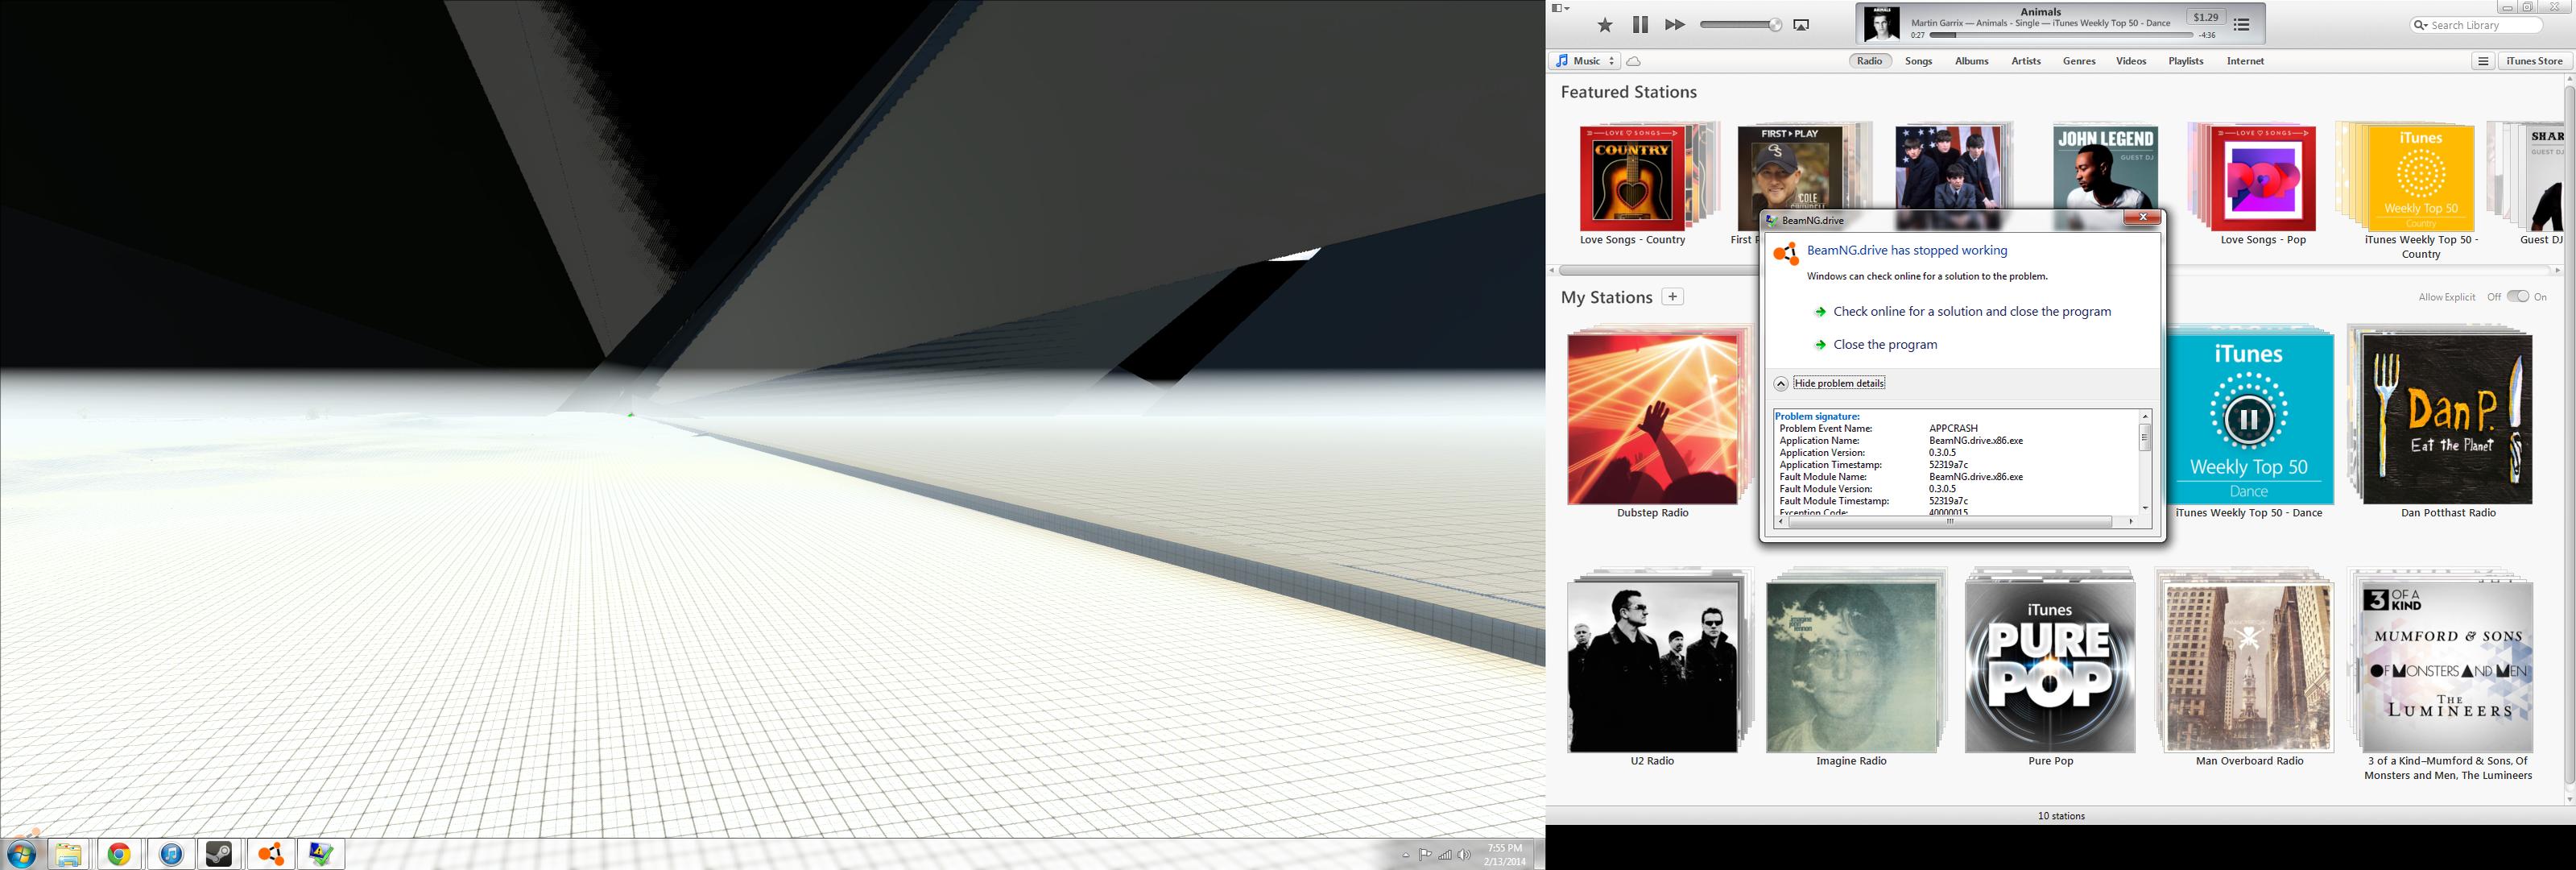Pause iTunes Weekly Top 50 - Dance station
The height and width of the screenshot is (870, 2576).
[2249, 419]
